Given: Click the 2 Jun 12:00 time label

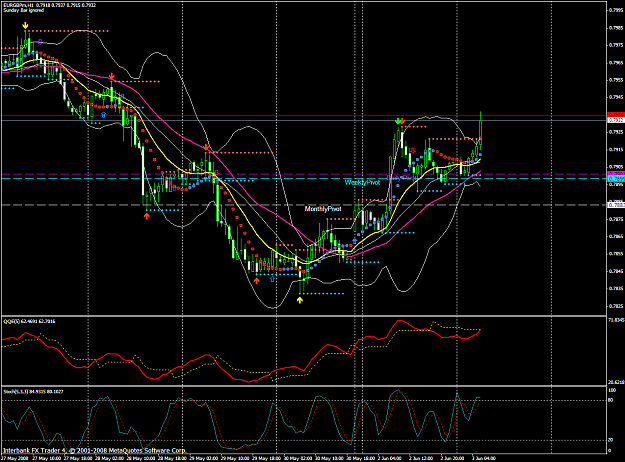Looking at the screenshot, I should point(421,458).
